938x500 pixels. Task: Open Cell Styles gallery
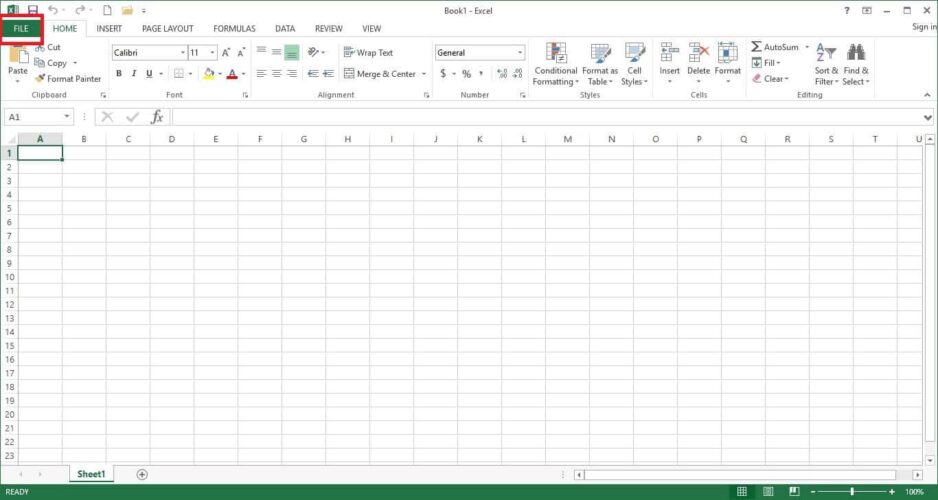[634, 64]
